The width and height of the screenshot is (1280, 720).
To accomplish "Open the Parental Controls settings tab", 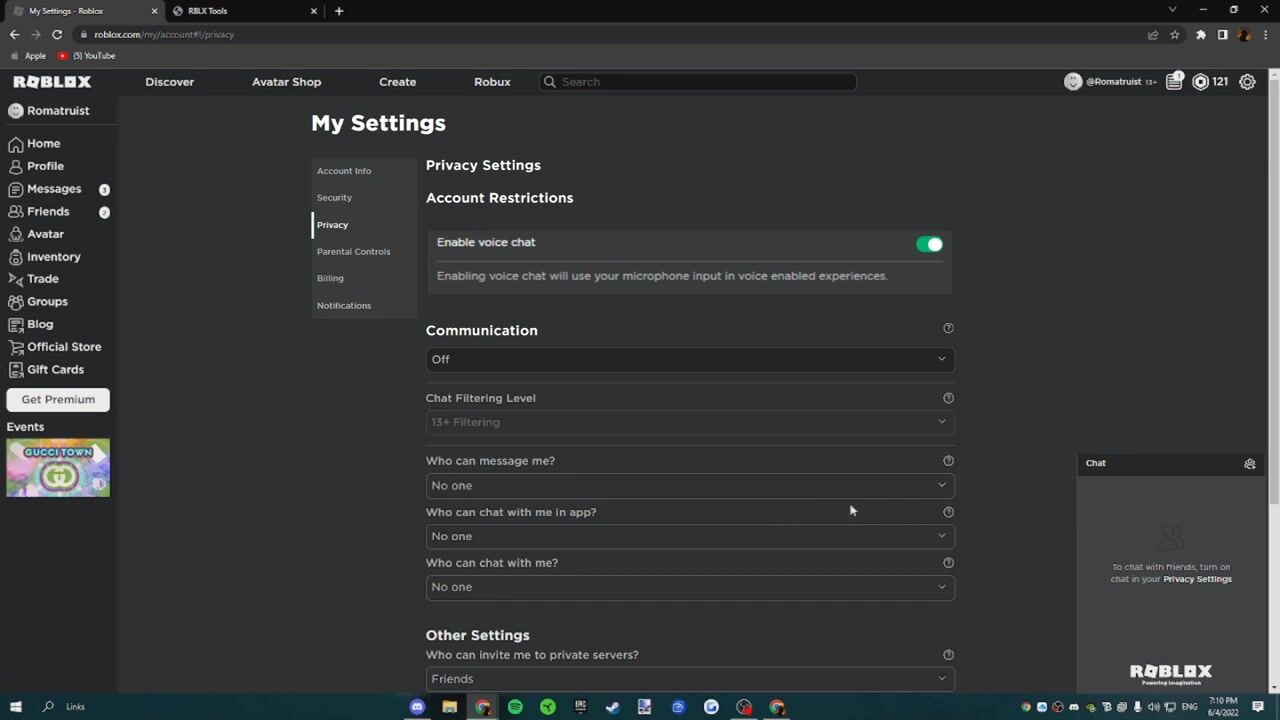I will [364, 252].
